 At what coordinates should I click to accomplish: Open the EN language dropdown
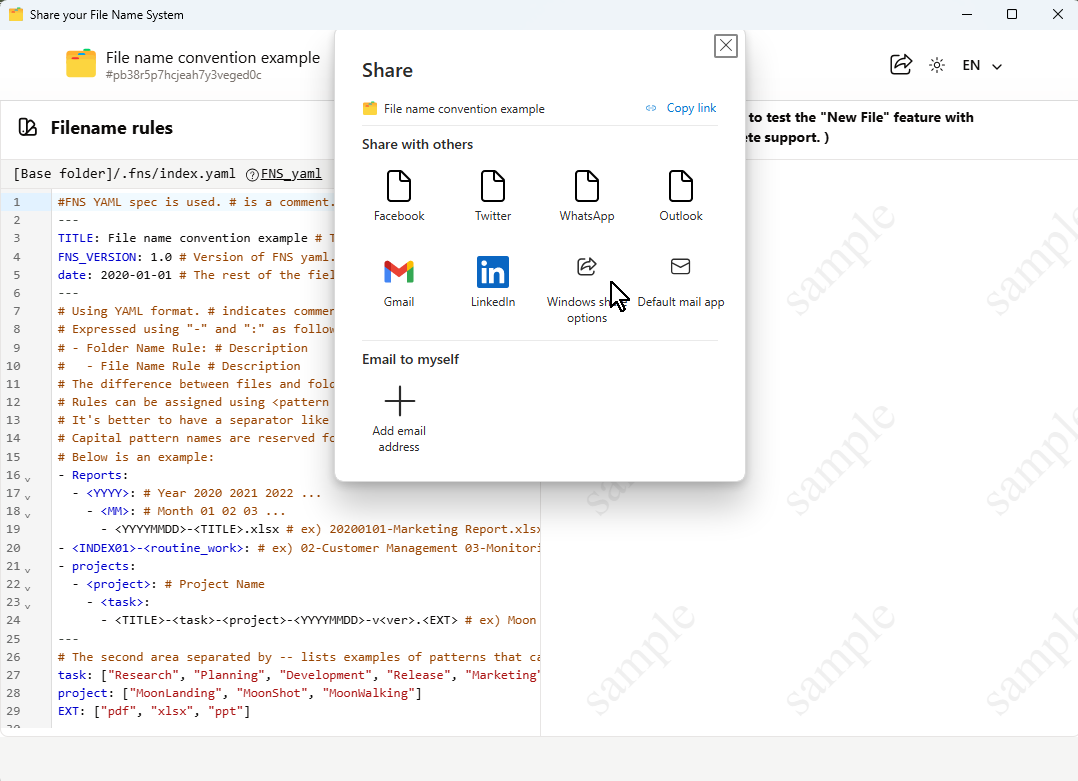981,66
